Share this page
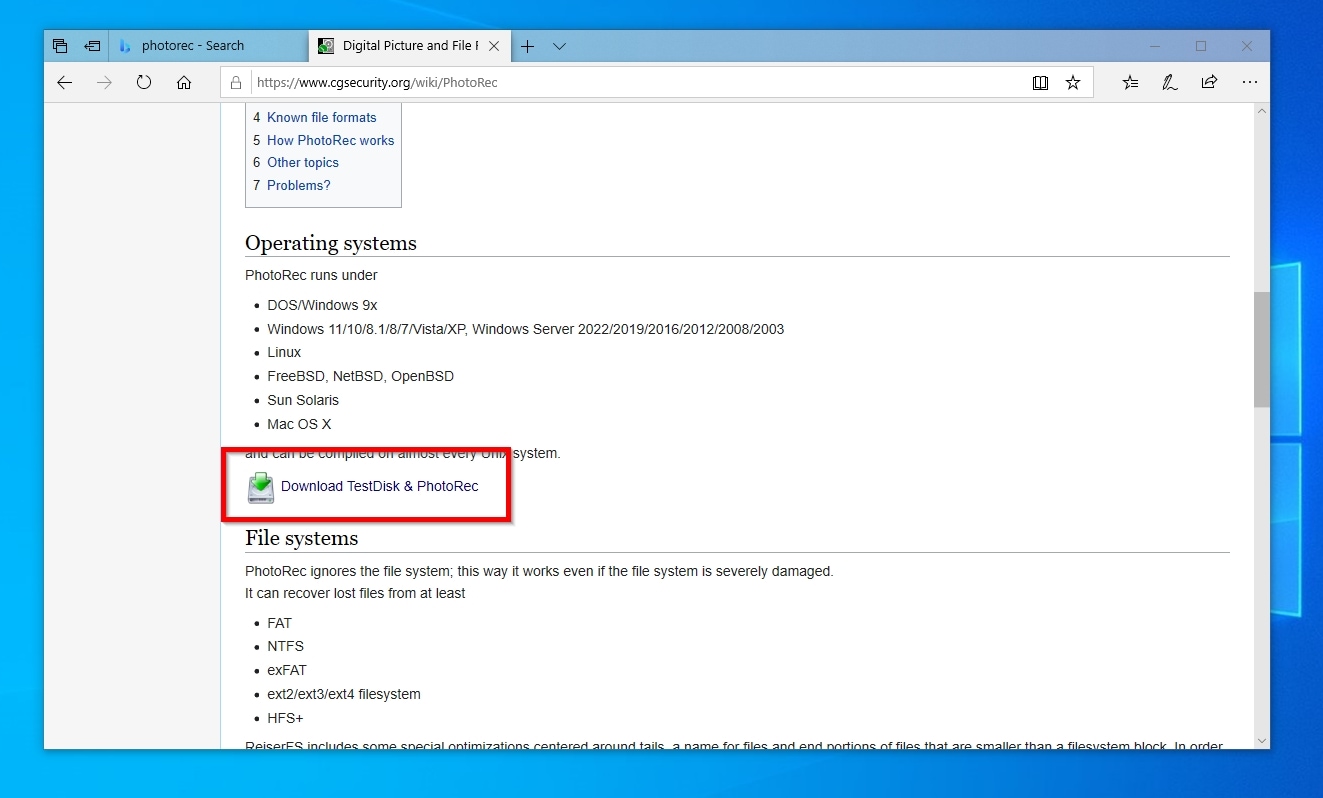Image resolution: width=1323 pixels, height=798 pixels. [x=1209, y=83]
